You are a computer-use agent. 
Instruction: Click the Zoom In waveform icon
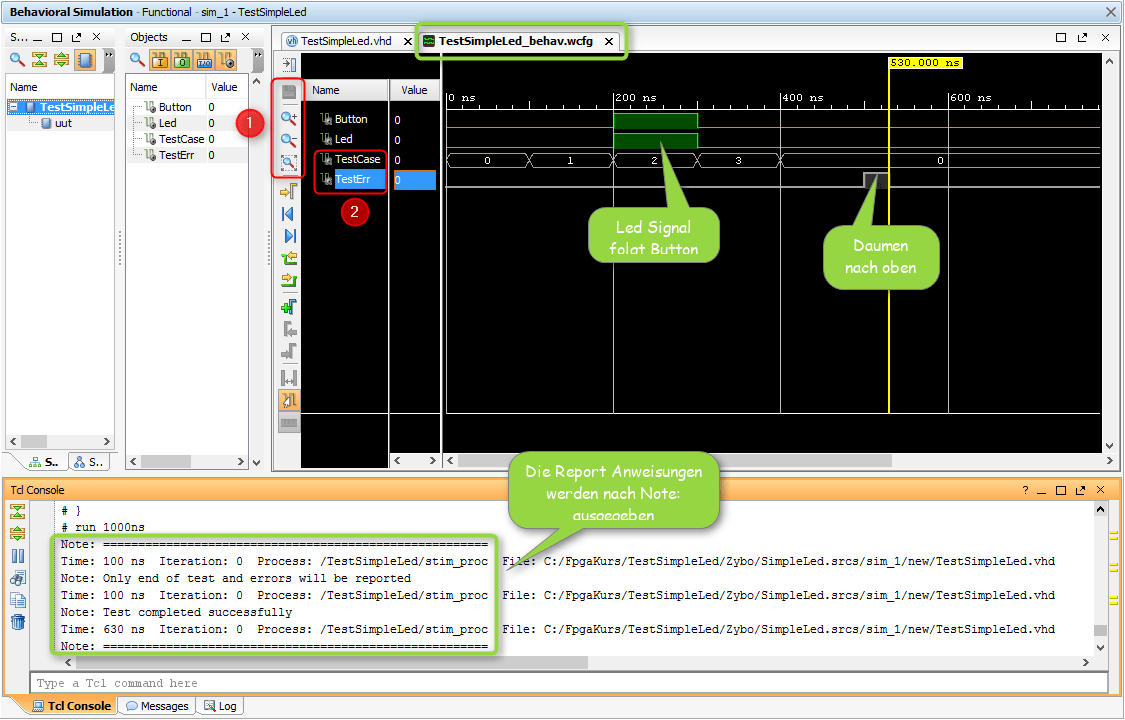(289, 117)
